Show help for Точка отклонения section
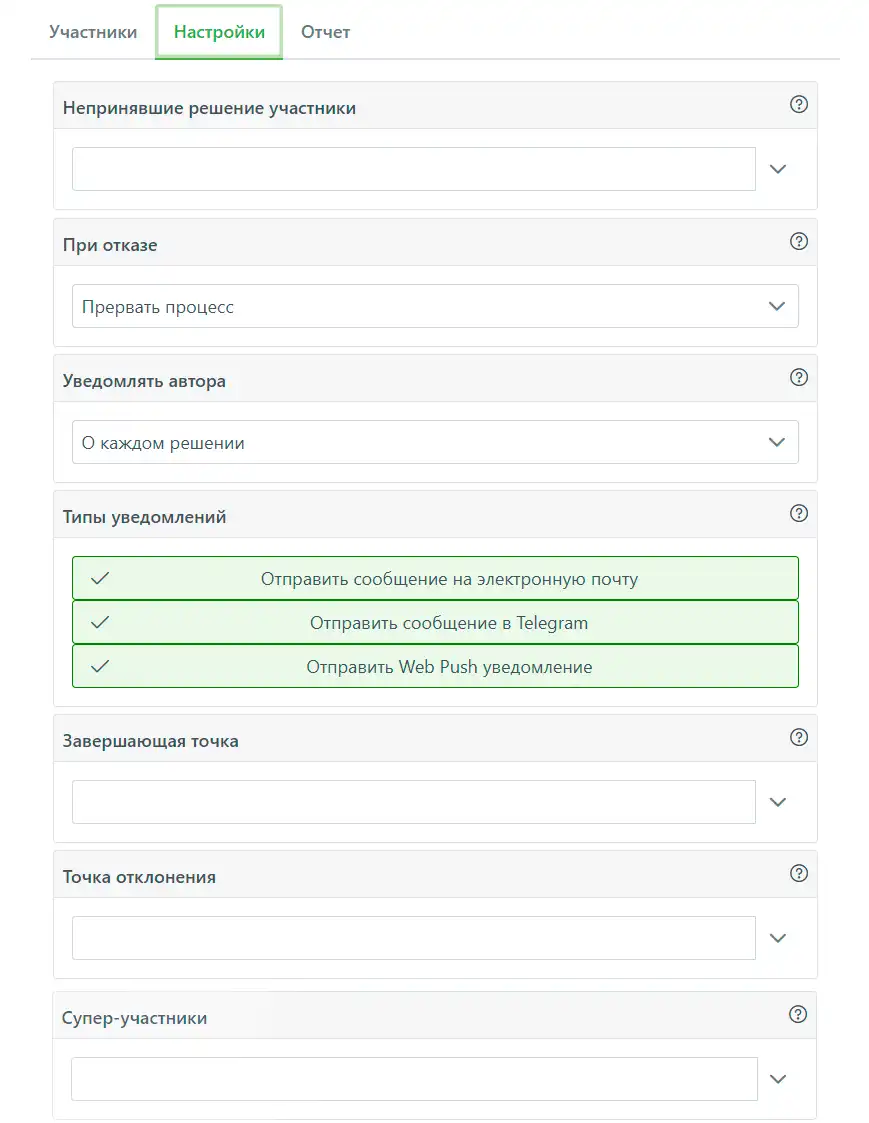This screenshot has width=869, height=1123. coord(799,874)
